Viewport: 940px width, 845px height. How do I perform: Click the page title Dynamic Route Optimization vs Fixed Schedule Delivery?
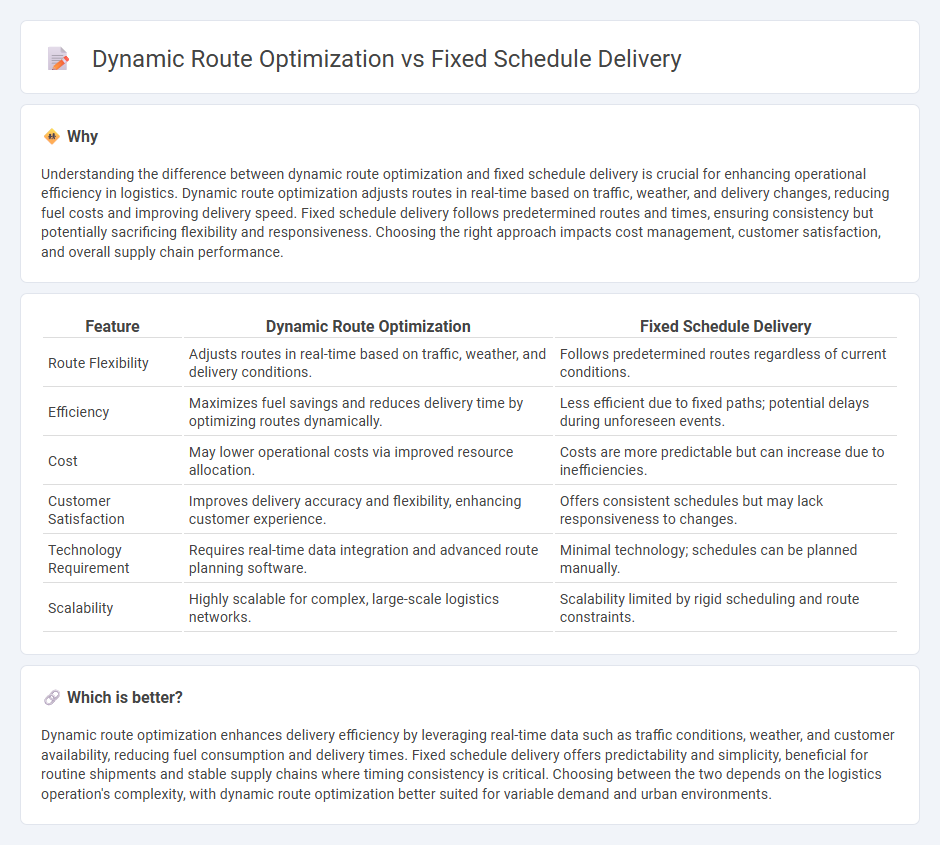(387, 59)
